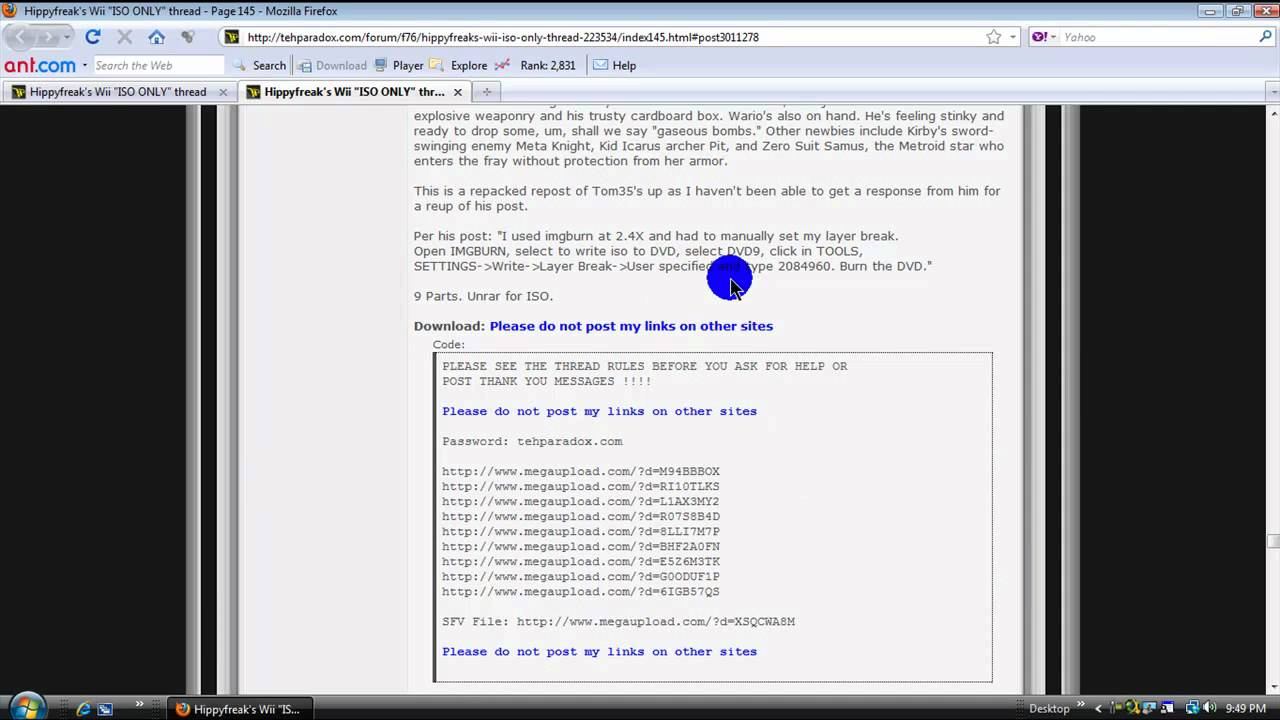The image size is (1280, 720).
Task: Go back to the previous page
Action: coord(22,37)
